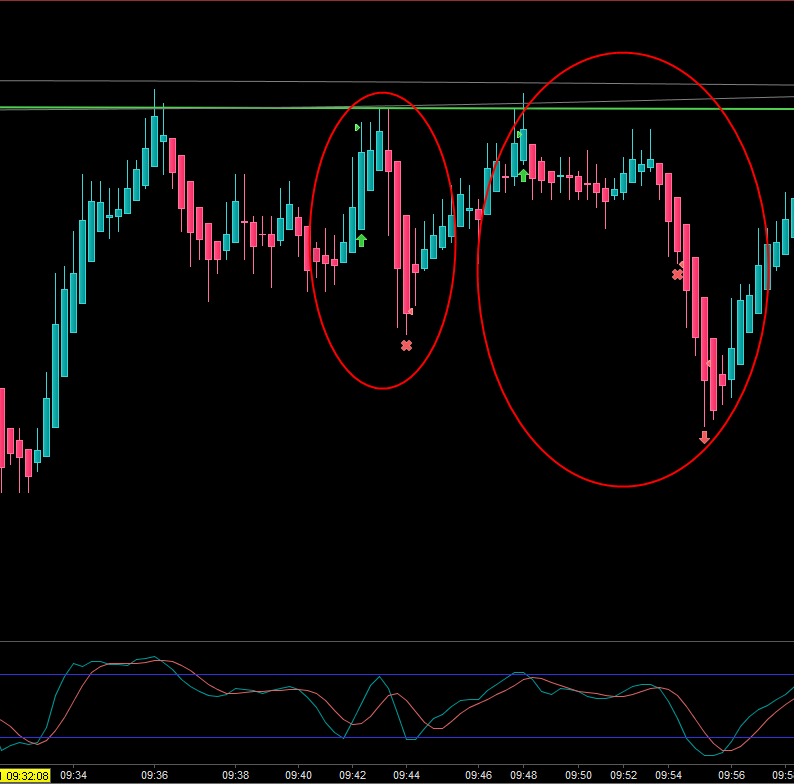Screen dimensions: 794x784
Task: Select the yellow highlighted 09:32:08 time label
Action: (x=25, y=776)
